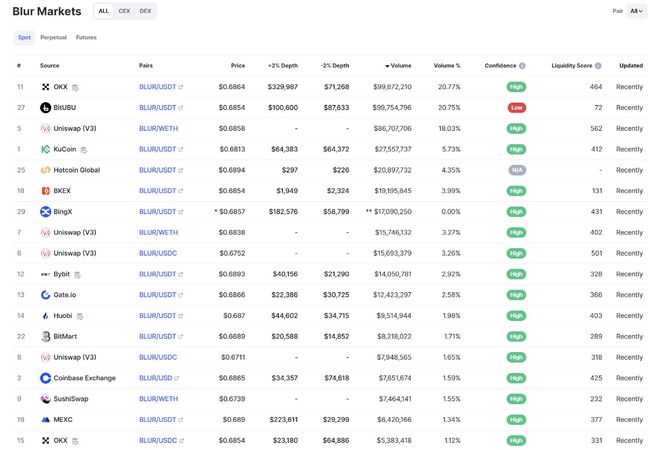The image size is (660, 450).
Task: Click the Confidence column info icon
Action: tap(522, 66)
